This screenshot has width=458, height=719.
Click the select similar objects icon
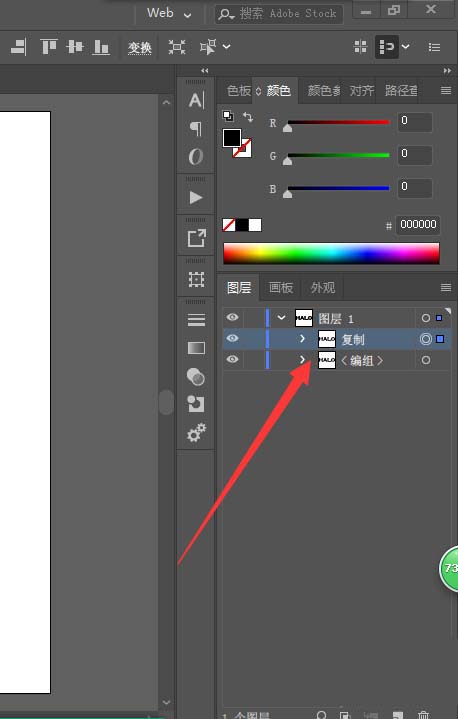click(x=208, y=47)
